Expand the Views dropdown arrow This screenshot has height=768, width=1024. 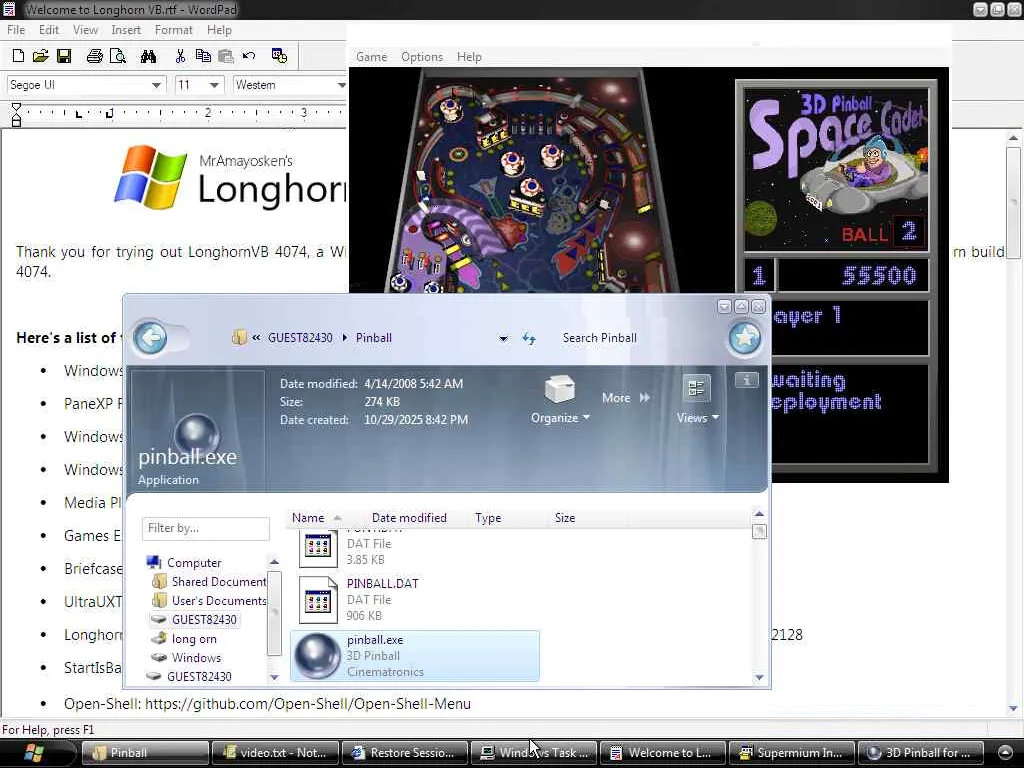tap(716, 418)
